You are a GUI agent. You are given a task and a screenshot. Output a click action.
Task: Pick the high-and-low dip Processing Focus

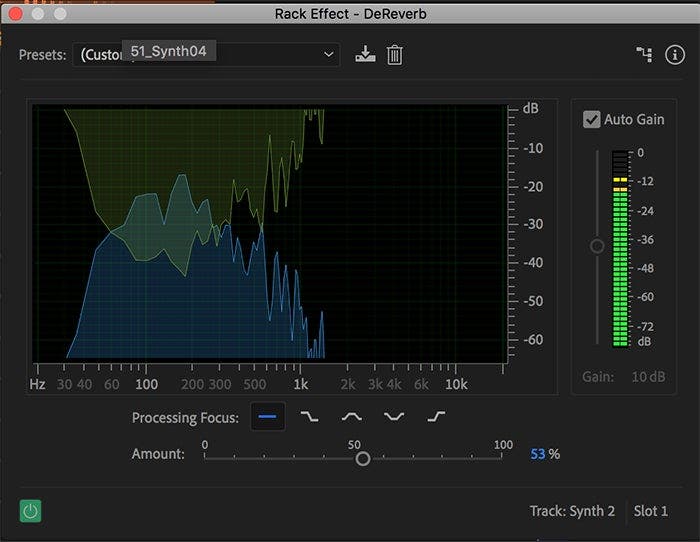click(x=394, y=417)
